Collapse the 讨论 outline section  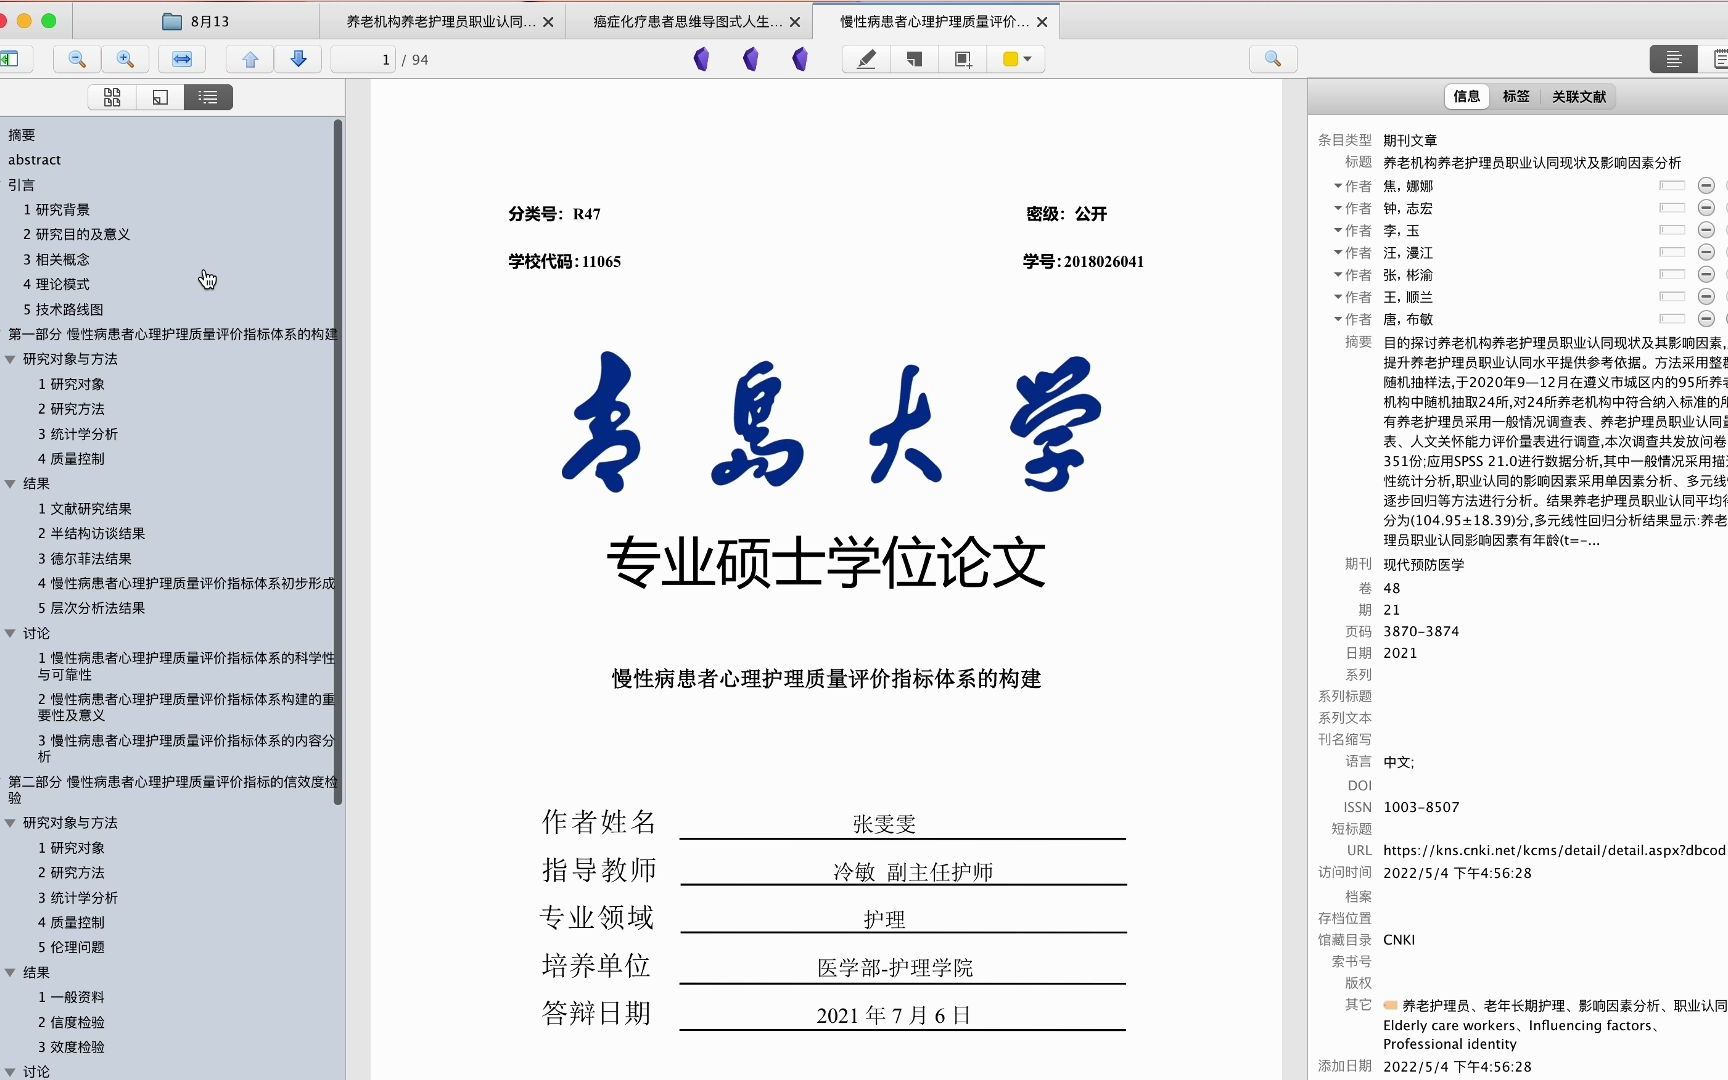click(12, 633)
